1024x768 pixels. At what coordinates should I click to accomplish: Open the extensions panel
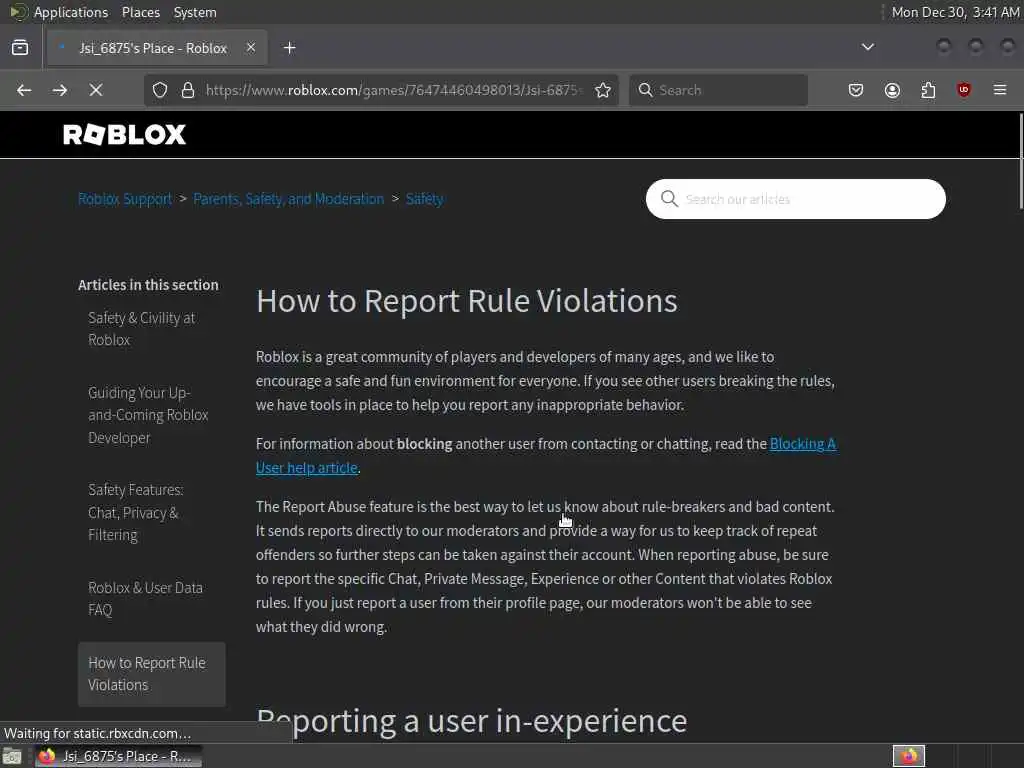[928, 90]
